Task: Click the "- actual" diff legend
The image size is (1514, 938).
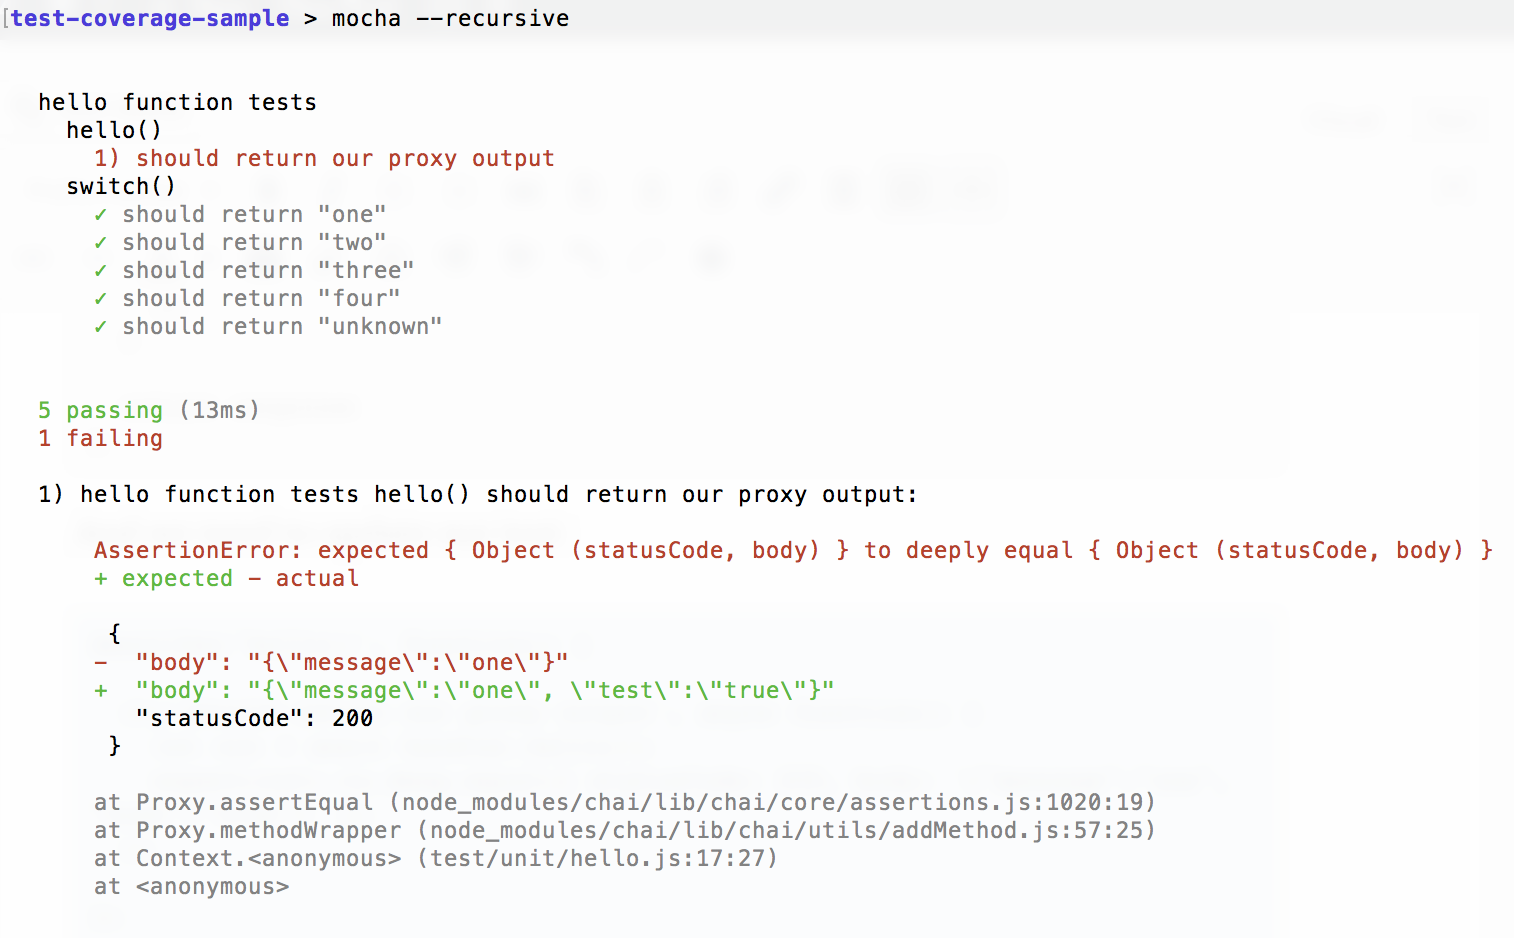Action: click(x=303, y=578)
